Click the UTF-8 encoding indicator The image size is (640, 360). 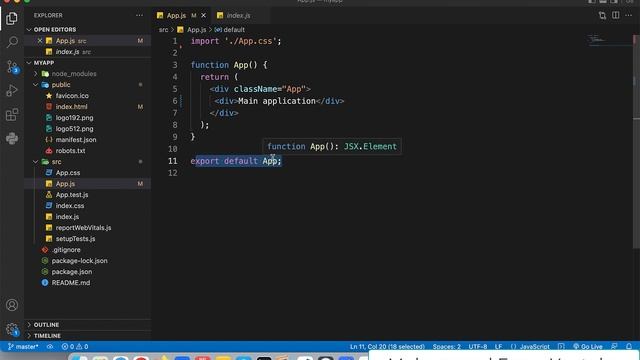(x=478, y=347)
